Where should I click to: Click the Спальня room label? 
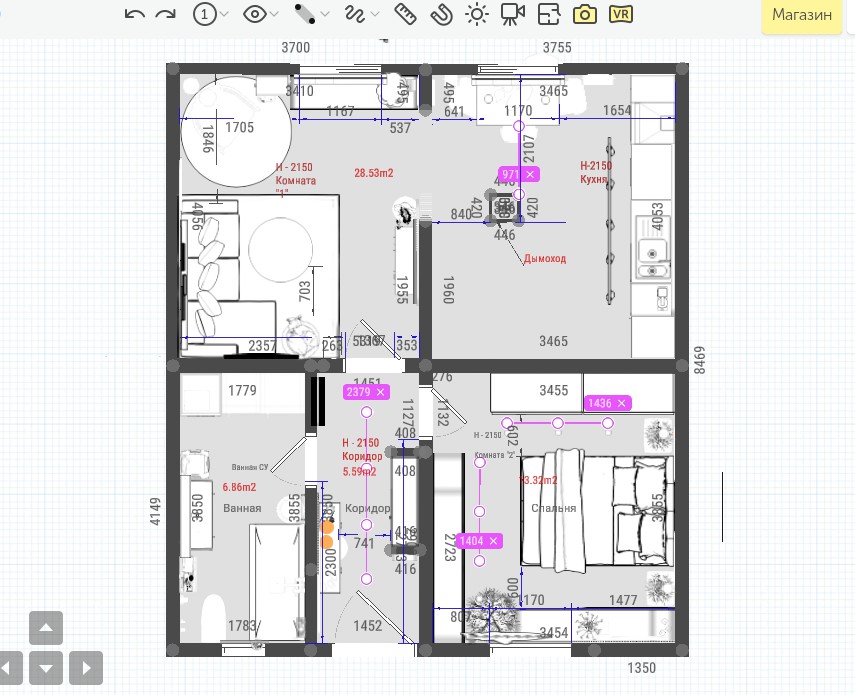[x=553, y=508]
